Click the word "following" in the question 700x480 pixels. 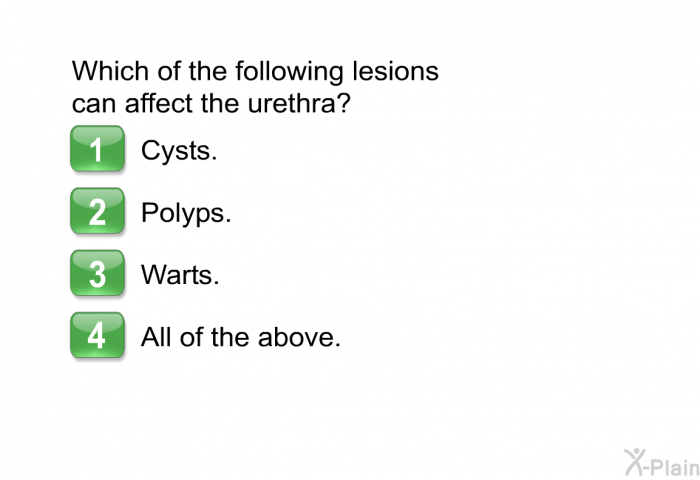point(289,72)
